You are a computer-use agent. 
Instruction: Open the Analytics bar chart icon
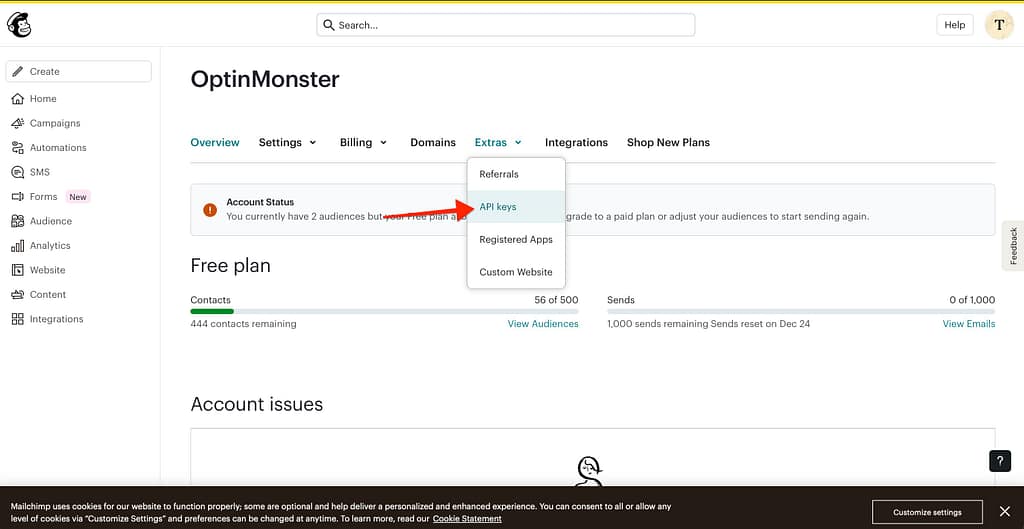coord(17,246)
